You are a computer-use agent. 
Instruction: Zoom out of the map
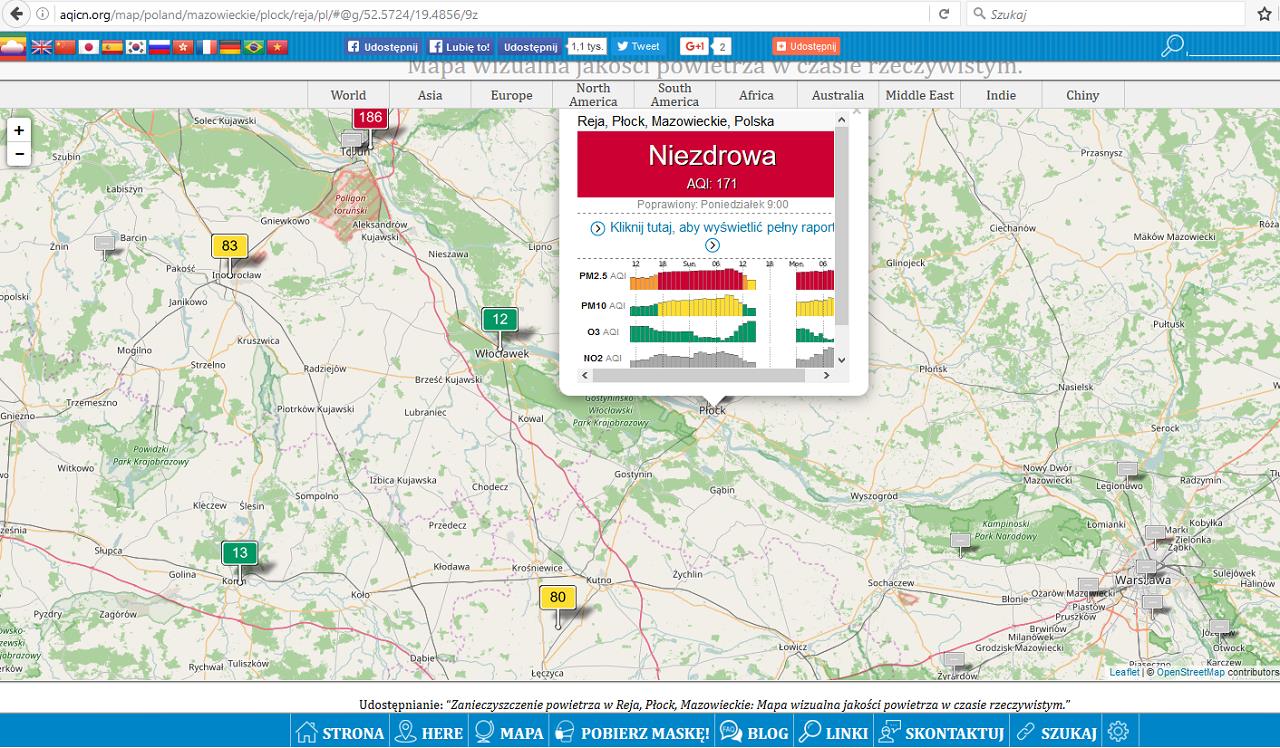click(x=19, y=154)
